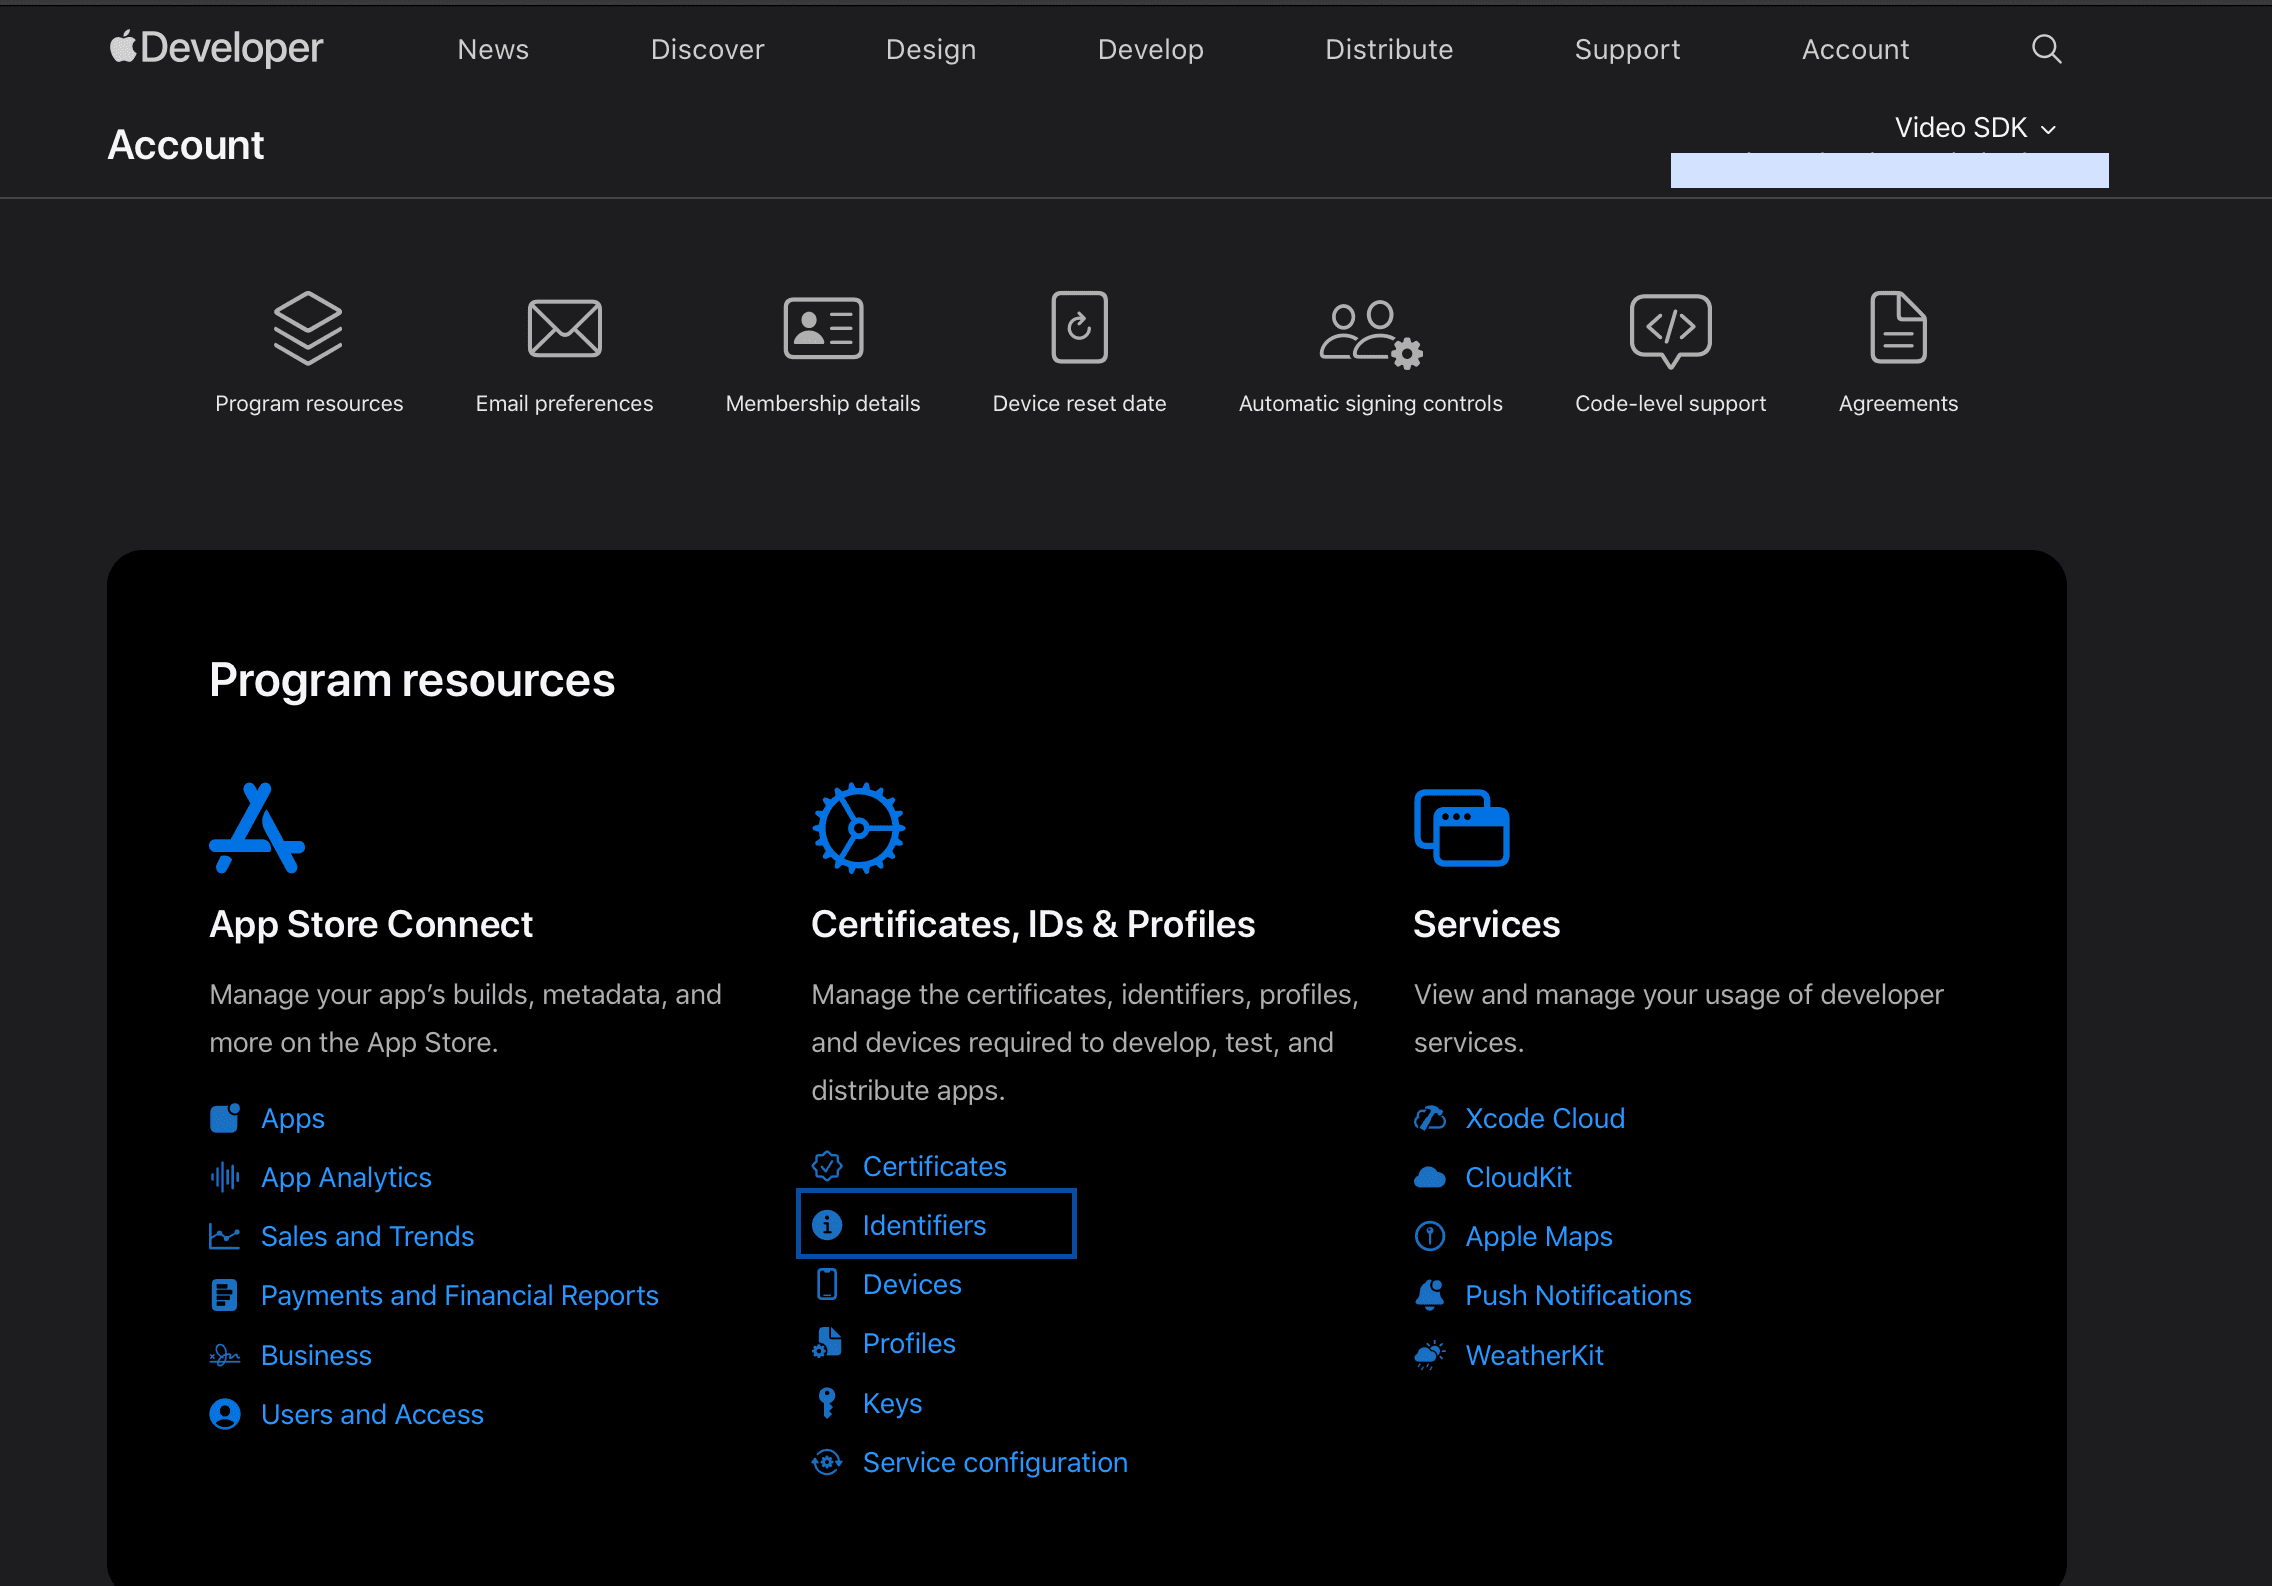
Task: Open the App Analytics link
Action: [x=346, y=1177]
